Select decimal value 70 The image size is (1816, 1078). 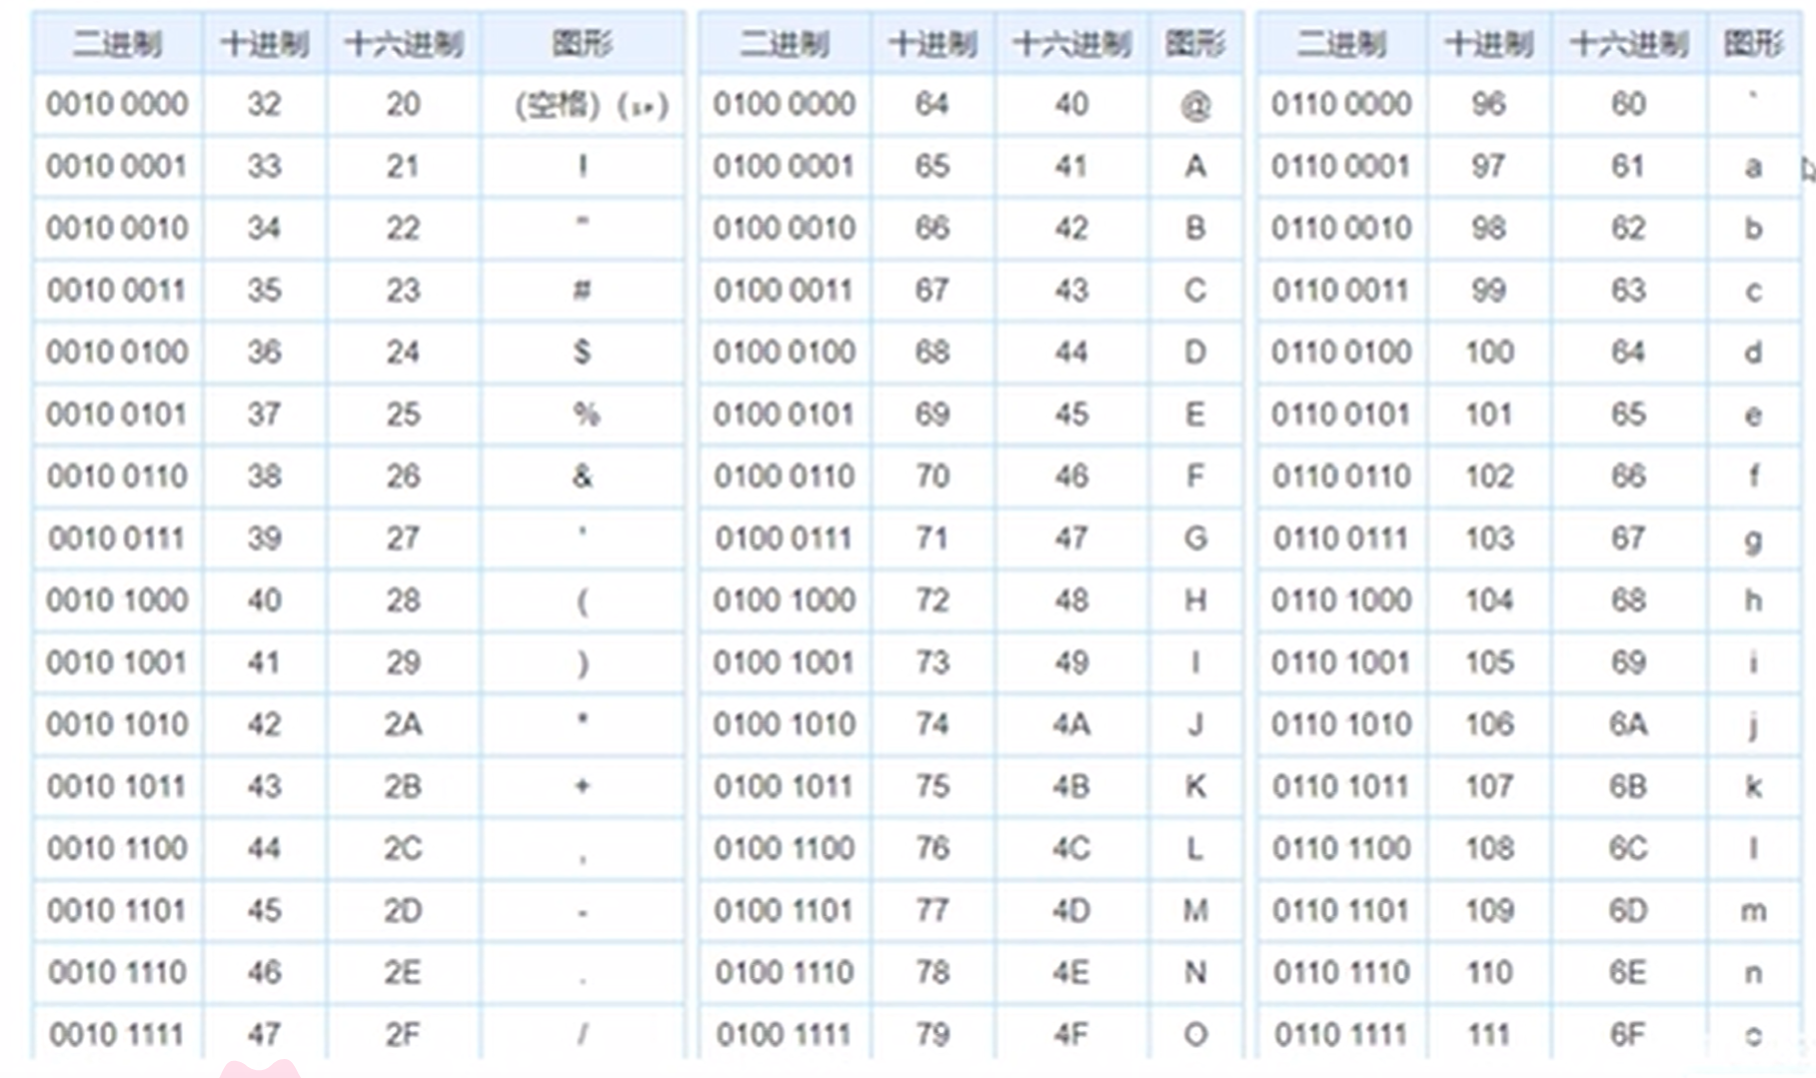(932, 476)
